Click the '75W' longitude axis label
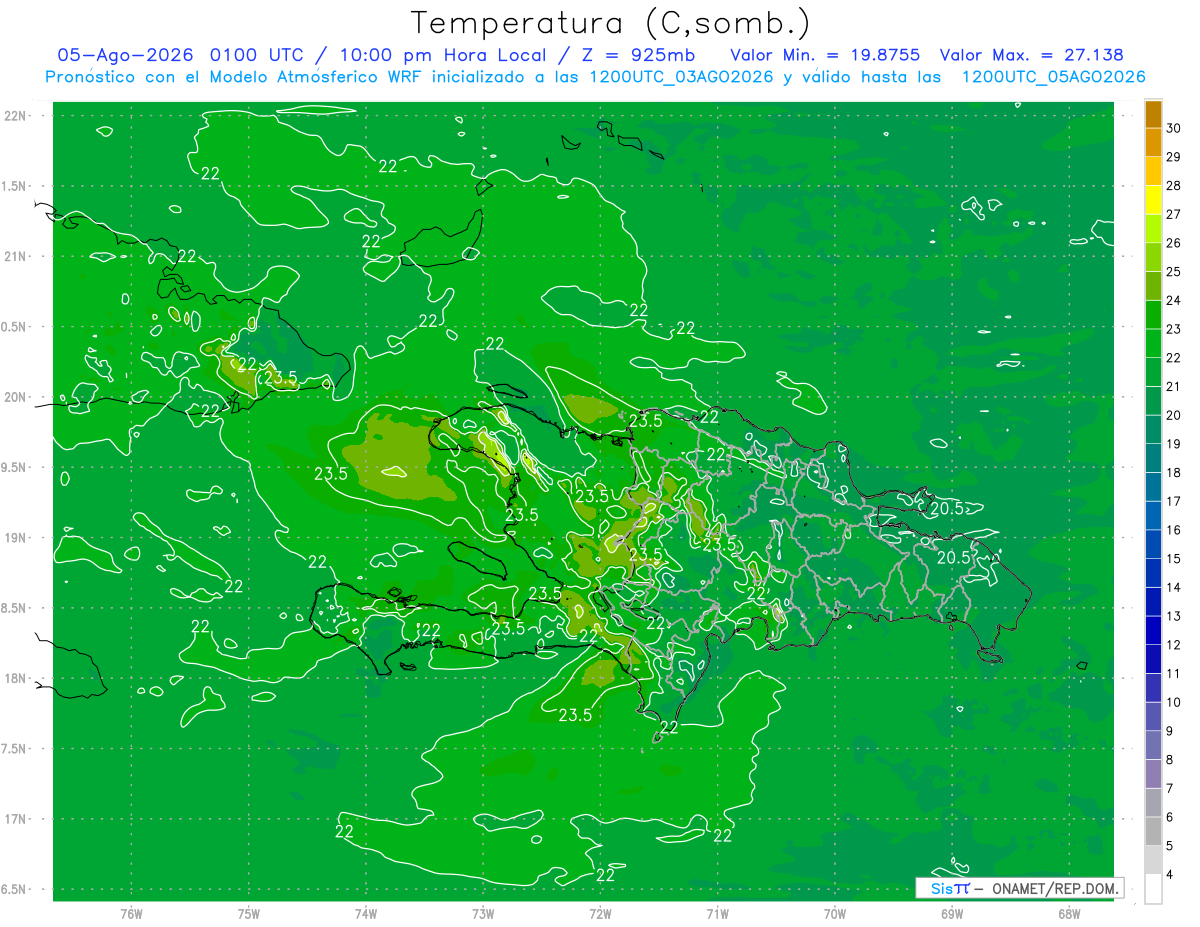The width and height of the screenshot is (1200, 927). pyautogui.click(x=249, y=913)
